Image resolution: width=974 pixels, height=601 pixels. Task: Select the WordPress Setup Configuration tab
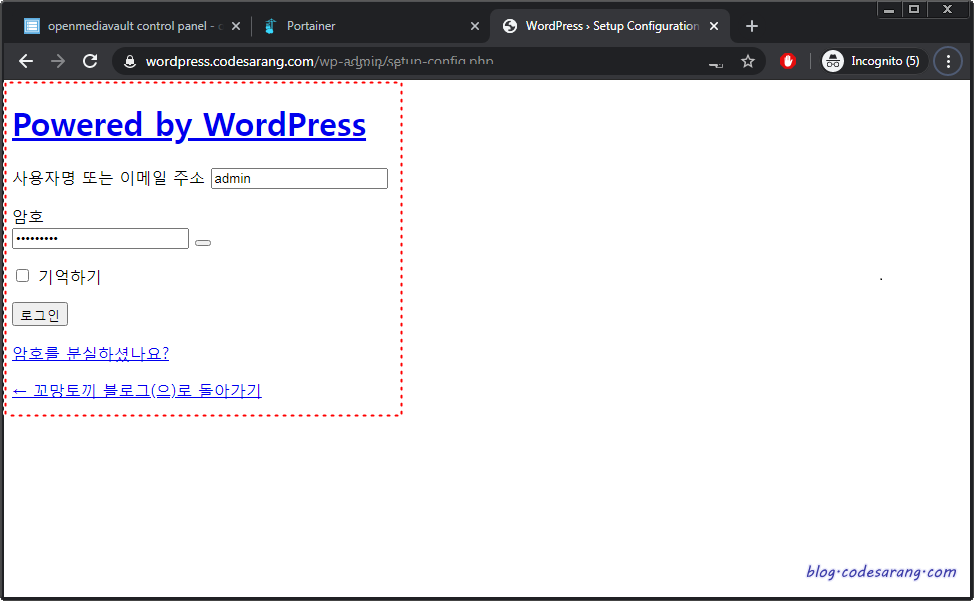tap(609, 26)
